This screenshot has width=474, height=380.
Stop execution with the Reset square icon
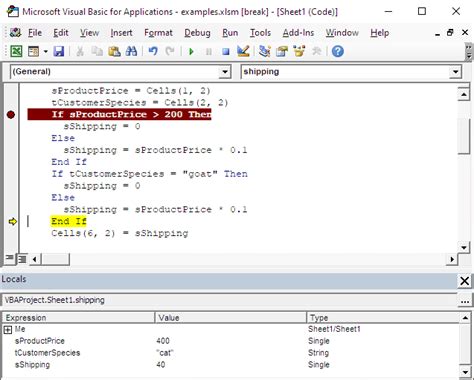point(226,52)
